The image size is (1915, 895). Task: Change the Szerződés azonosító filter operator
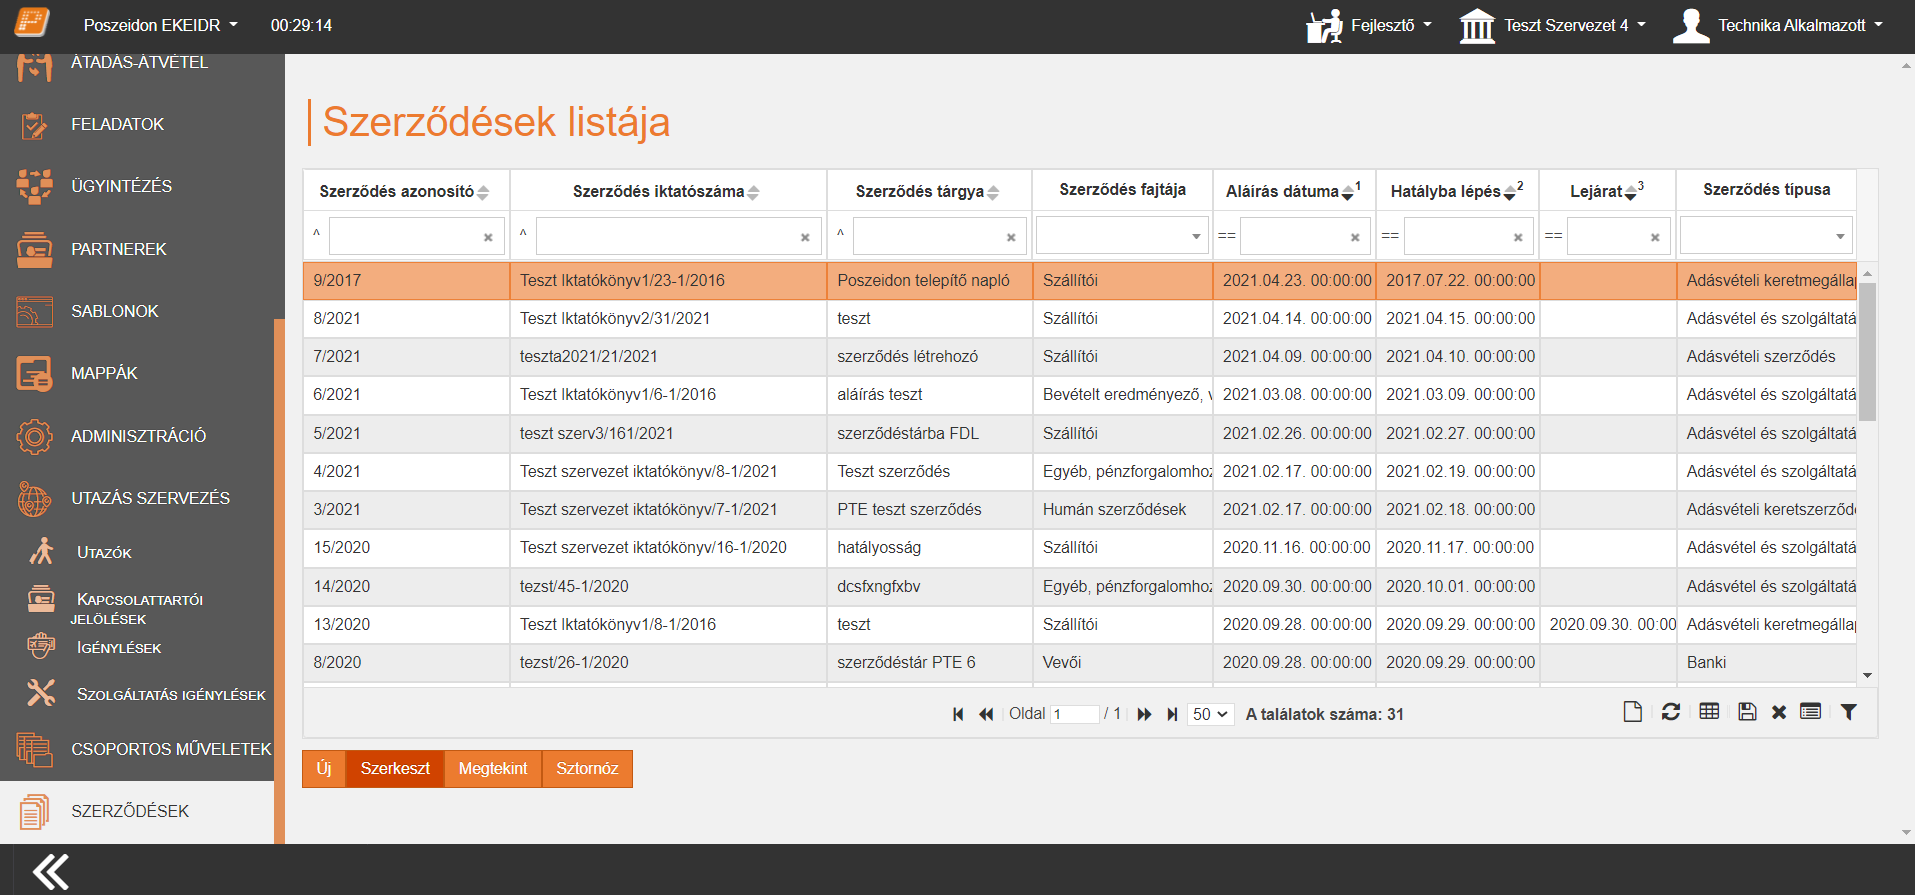317,234
